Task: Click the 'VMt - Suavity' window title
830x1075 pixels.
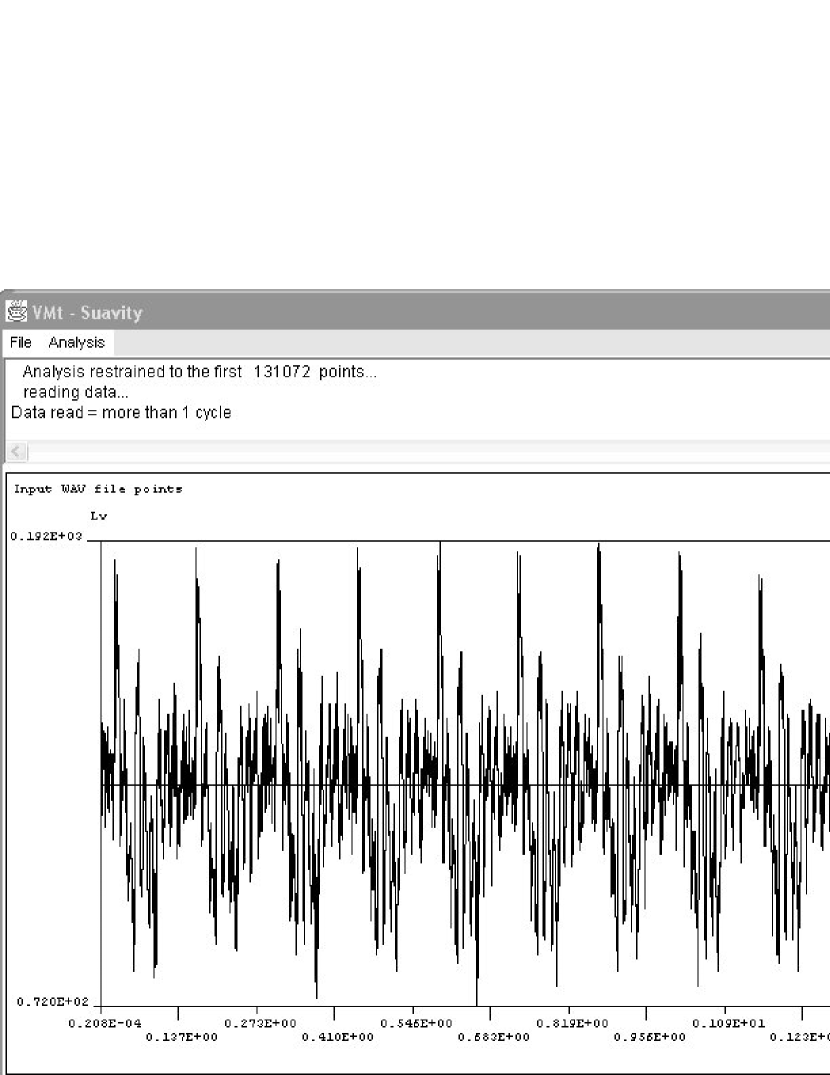Action: pos(87,313)
